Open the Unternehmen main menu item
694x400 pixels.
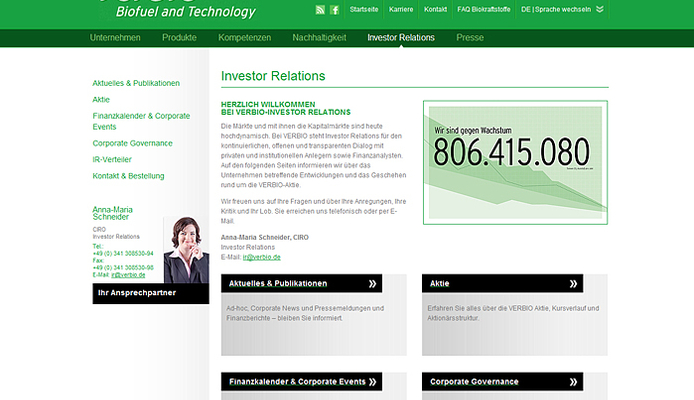point(115,38)
